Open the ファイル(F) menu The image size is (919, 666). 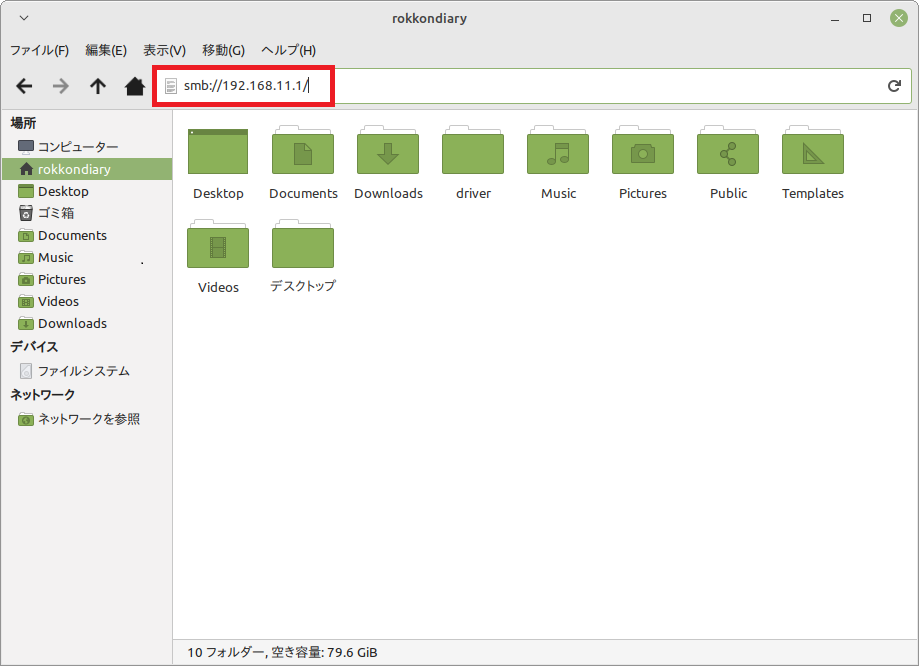[39, 50]
